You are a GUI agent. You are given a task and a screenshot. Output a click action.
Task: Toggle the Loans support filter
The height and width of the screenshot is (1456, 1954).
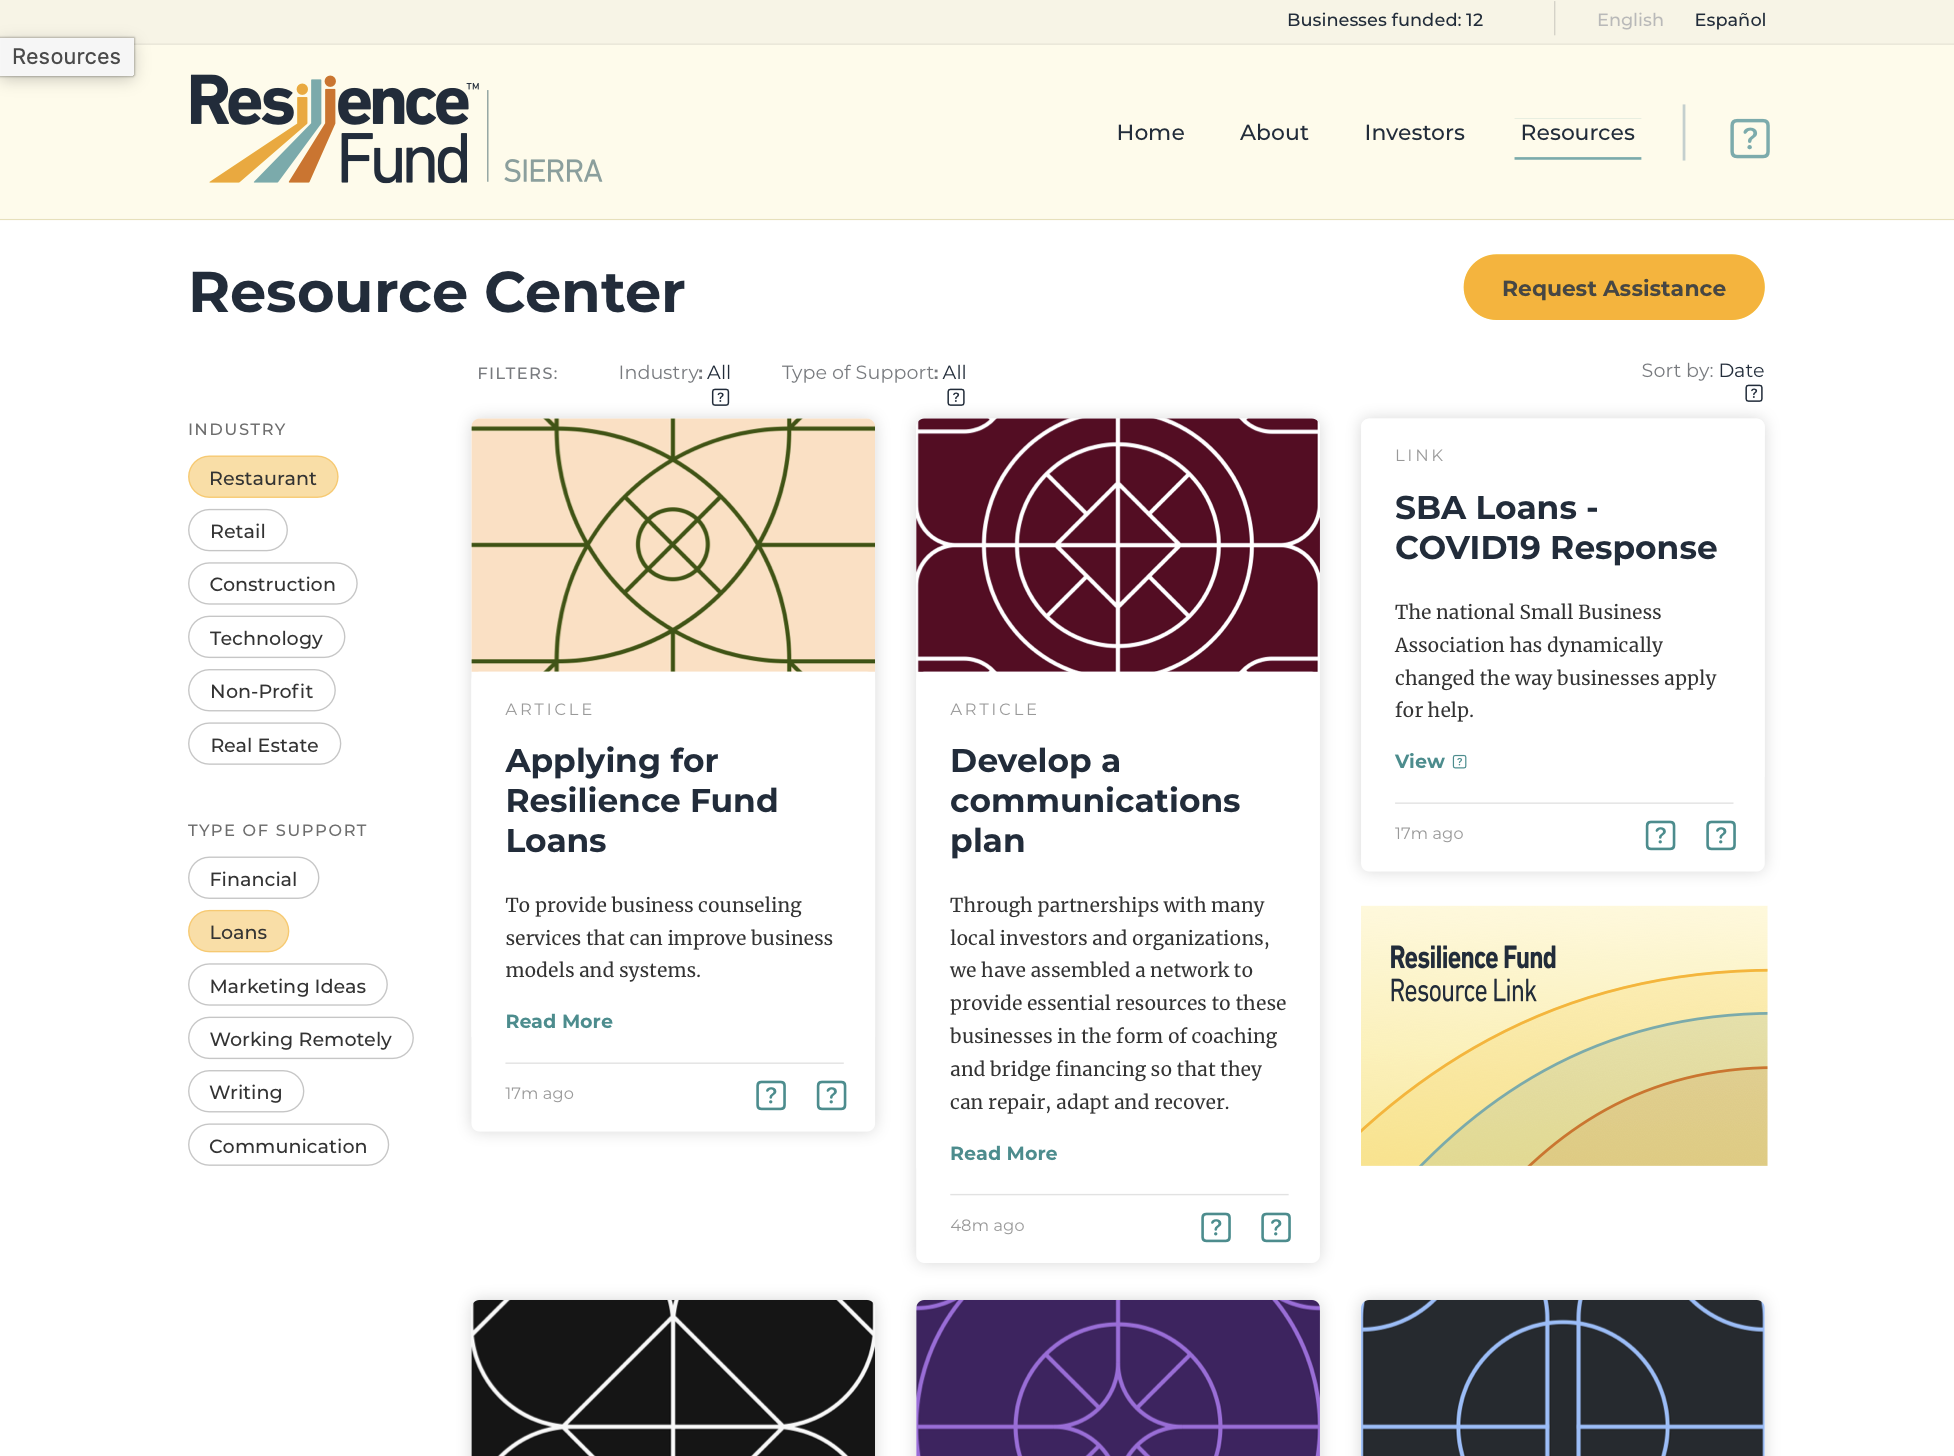pos(238,931)
